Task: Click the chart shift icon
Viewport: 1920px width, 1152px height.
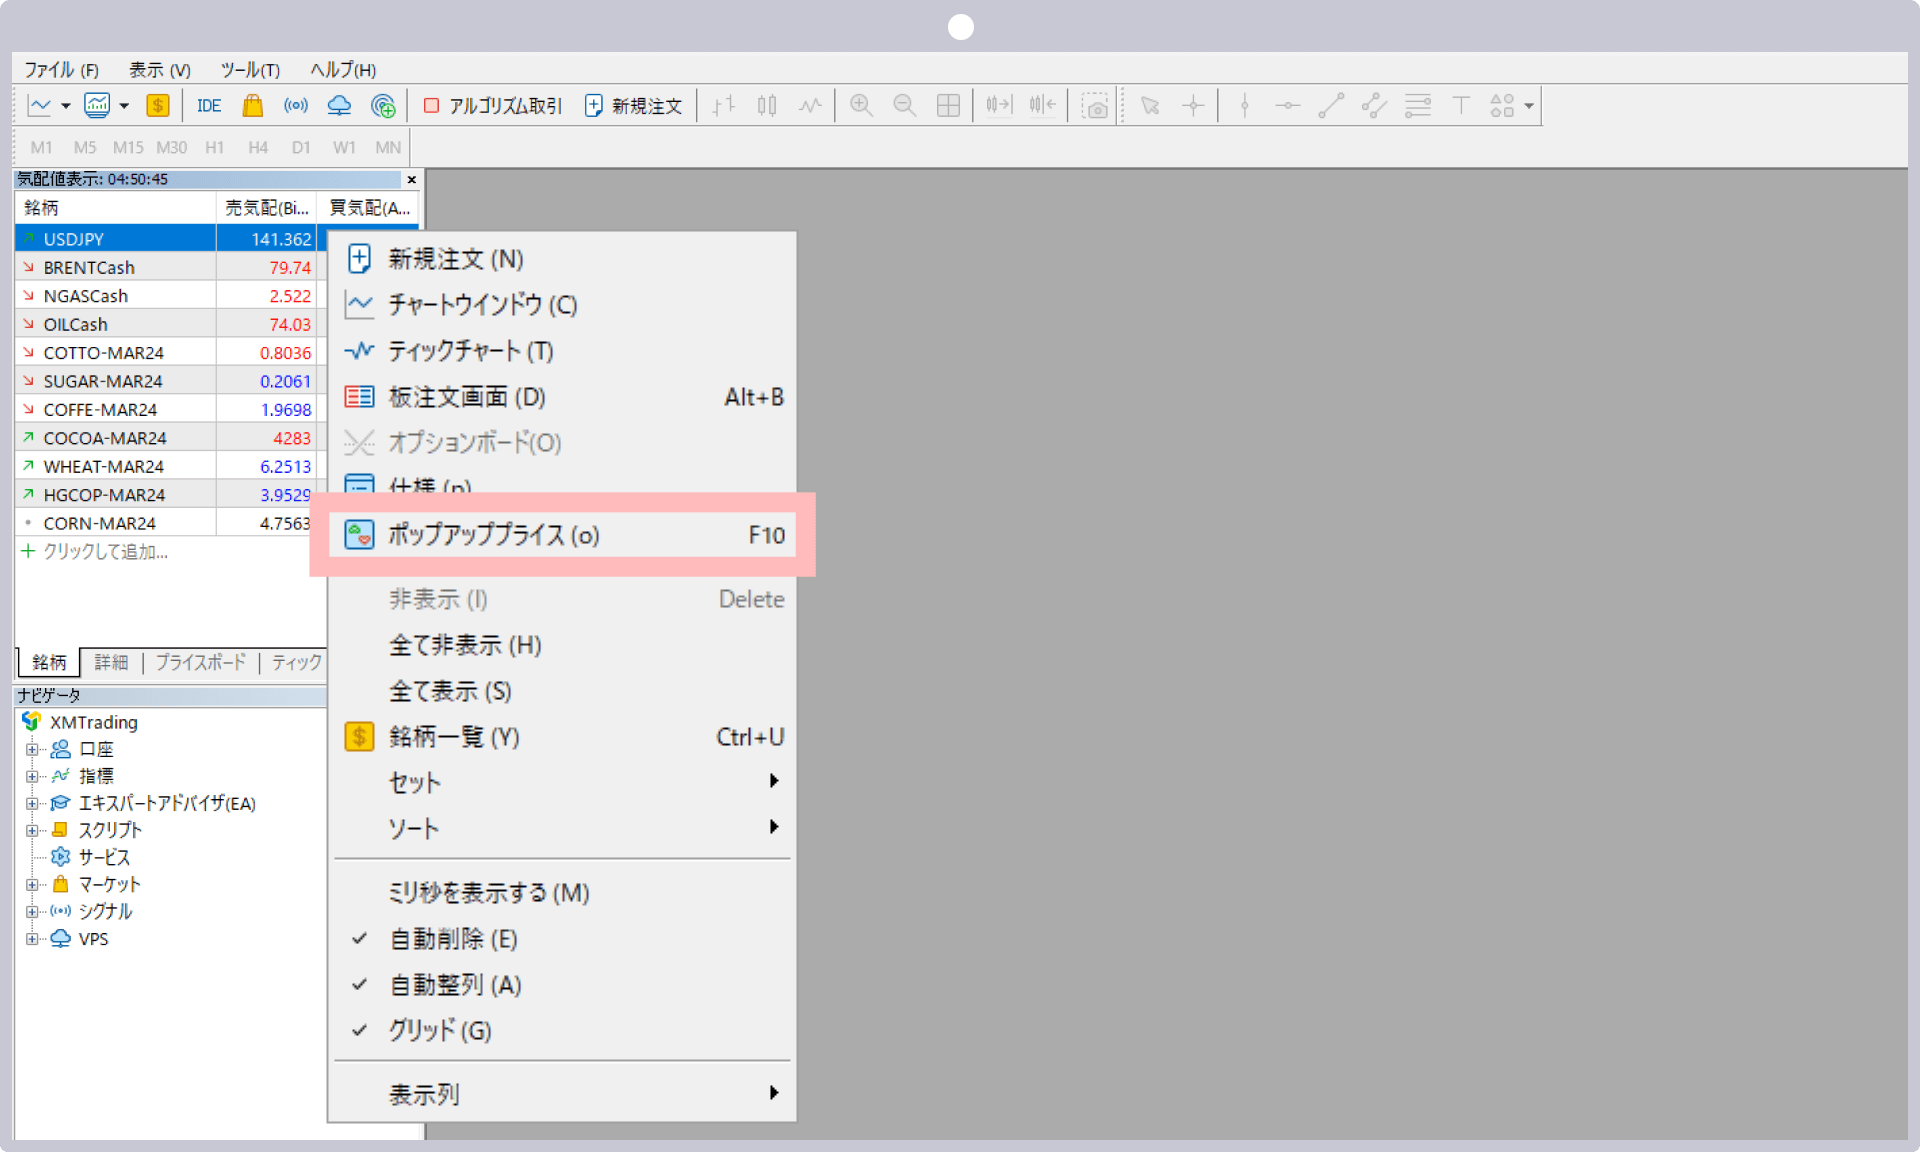Action: pos(1042,105)
